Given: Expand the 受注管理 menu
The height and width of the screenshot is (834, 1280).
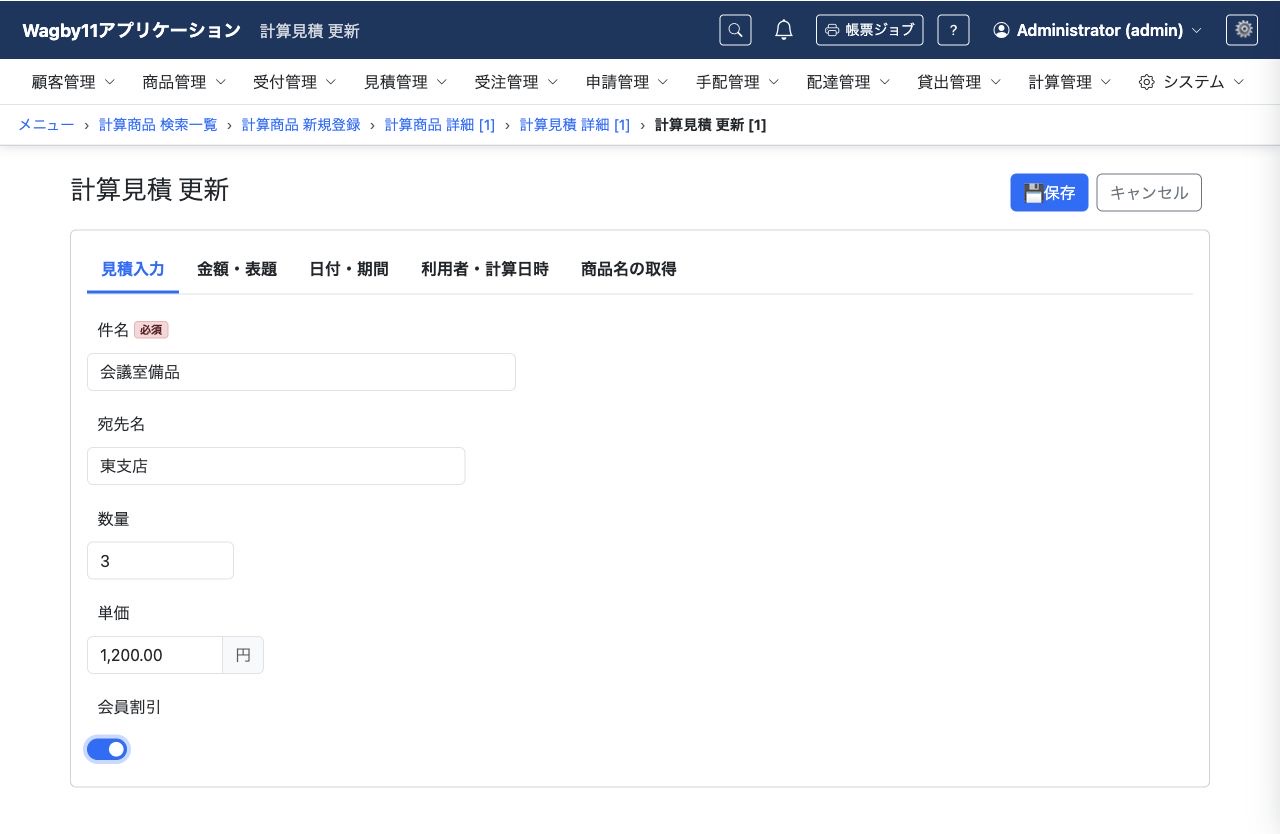Looking at the screenshot, I should tap(516, 82).
